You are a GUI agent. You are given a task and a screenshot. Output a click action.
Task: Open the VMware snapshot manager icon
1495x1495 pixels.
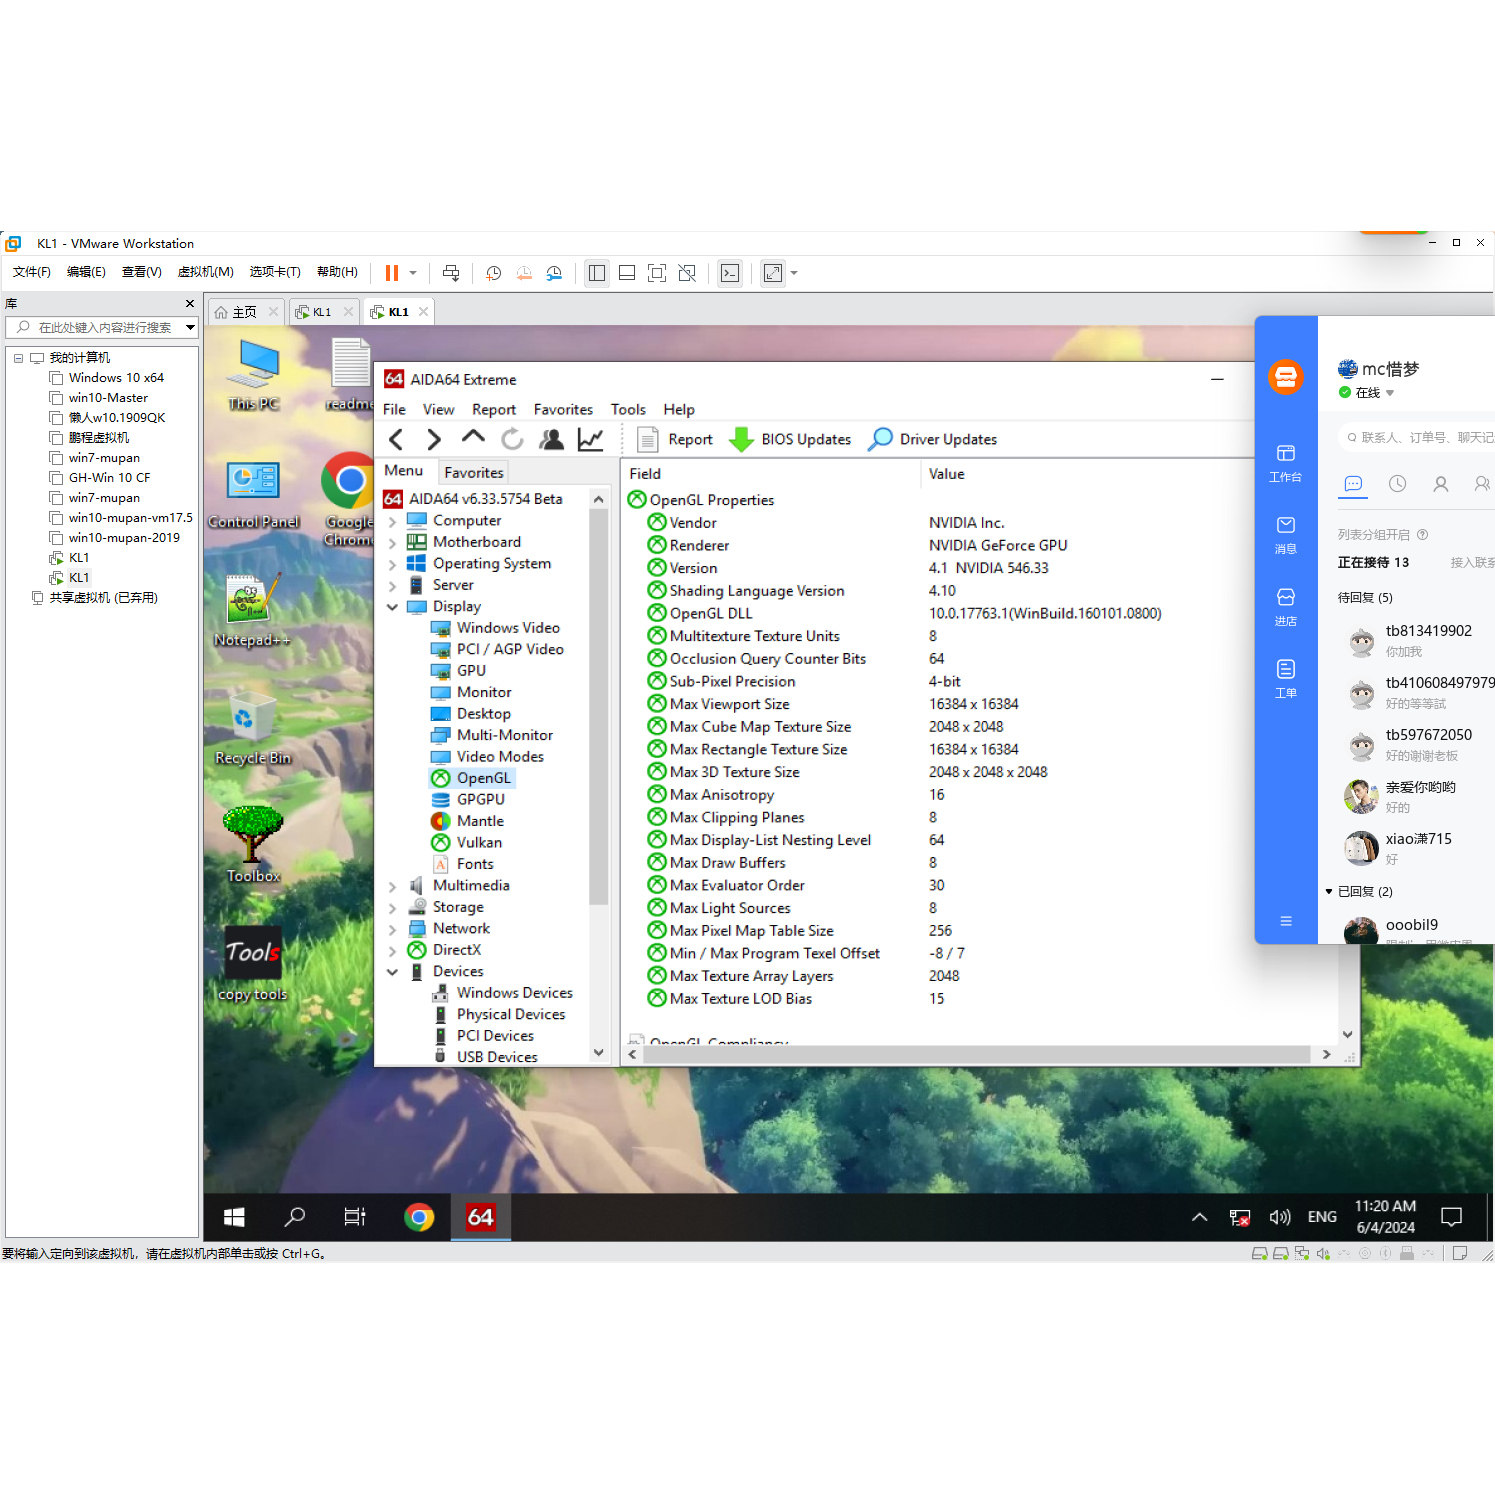[554, 273]
